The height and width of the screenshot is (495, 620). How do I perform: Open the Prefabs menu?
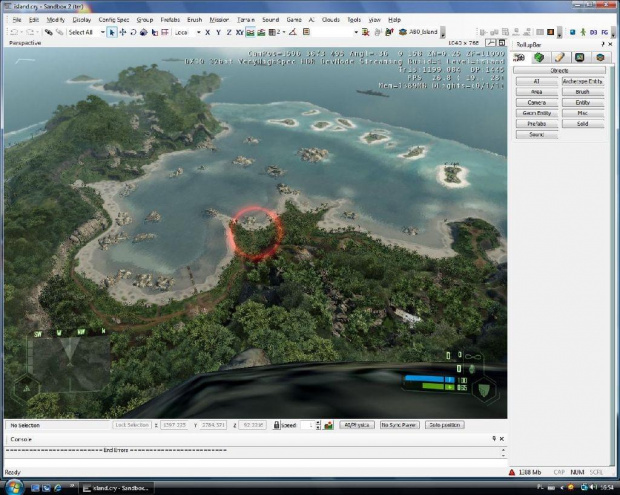(168, 19)
